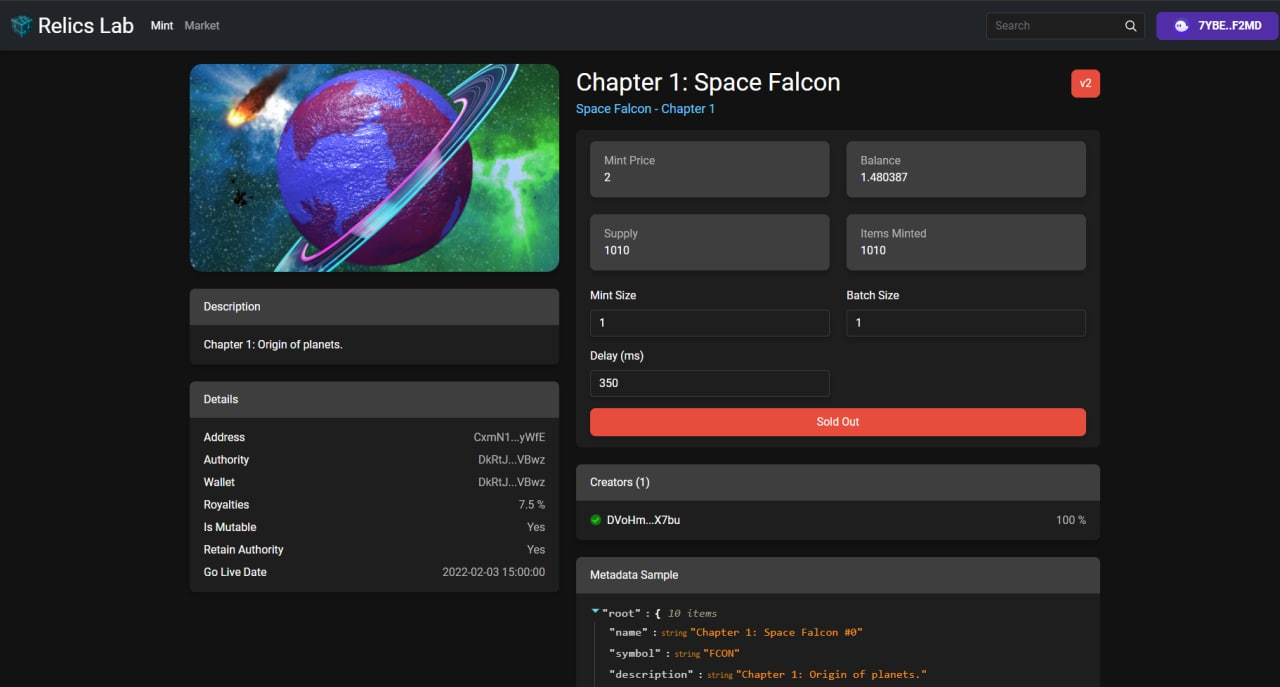Image resolution: width=1280 pixels, height=687 pixels.
Task: Click the Mint Price card
Action: [710, 169]
